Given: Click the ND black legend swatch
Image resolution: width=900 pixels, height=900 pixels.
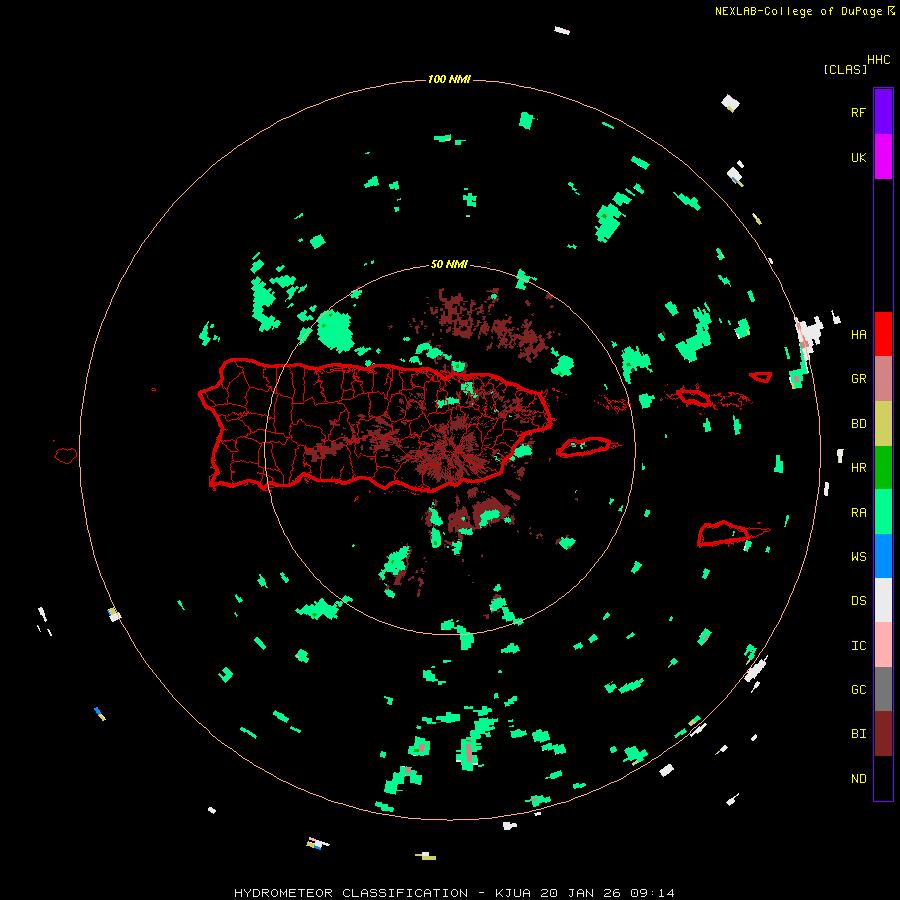Looking at the screenshot, I should pyautogui.click(x=883, y=778).
